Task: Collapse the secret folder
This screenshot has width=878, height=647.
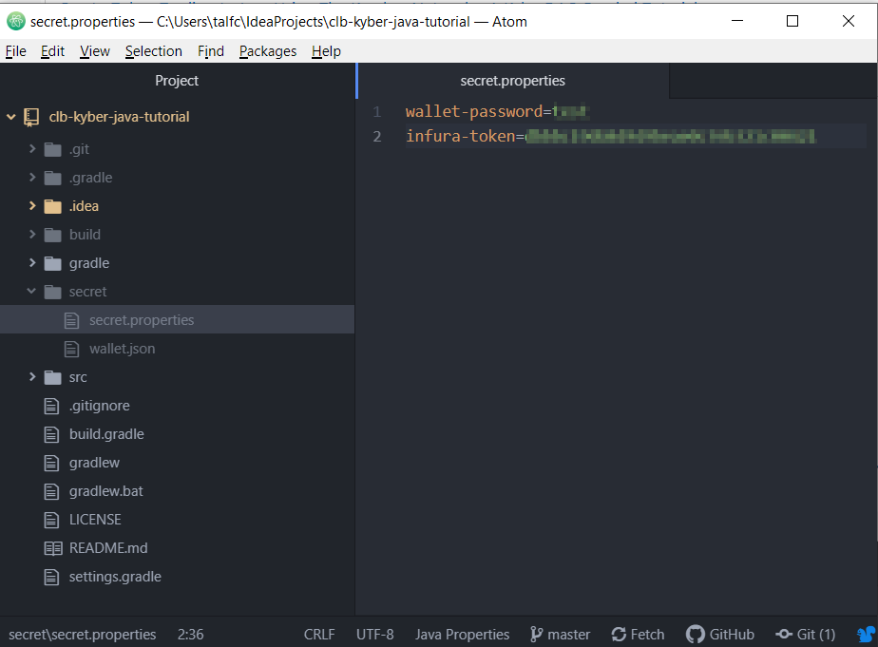Action: point(32,292)
